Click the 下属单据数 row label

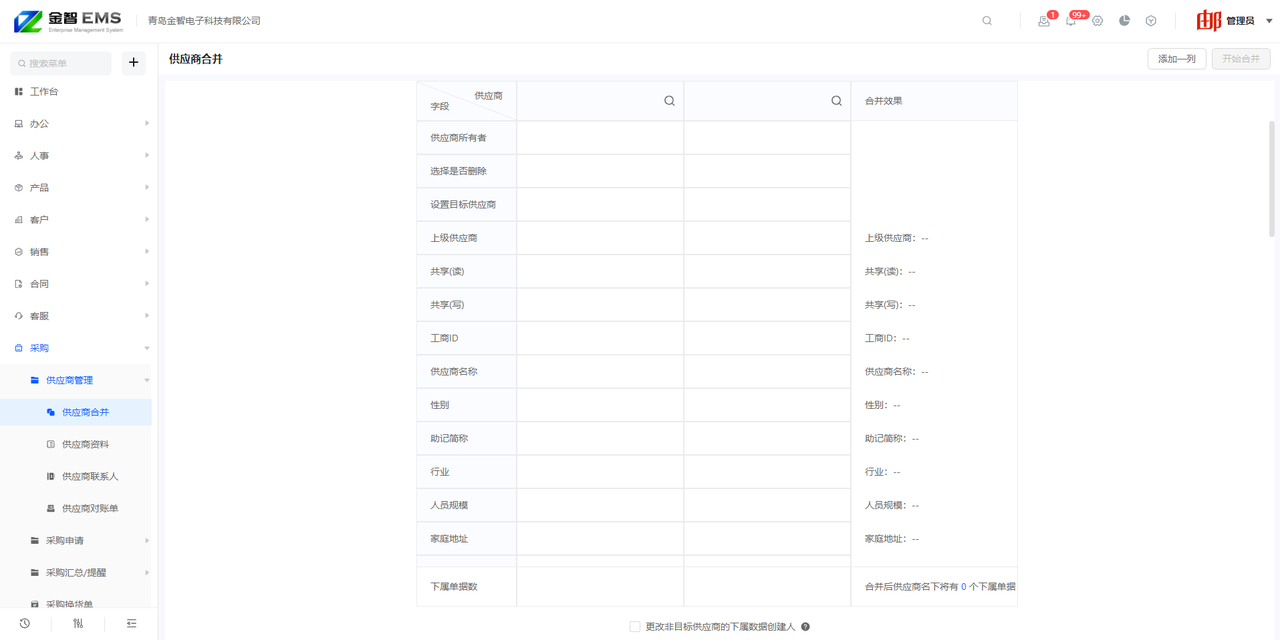click(454, 587)
